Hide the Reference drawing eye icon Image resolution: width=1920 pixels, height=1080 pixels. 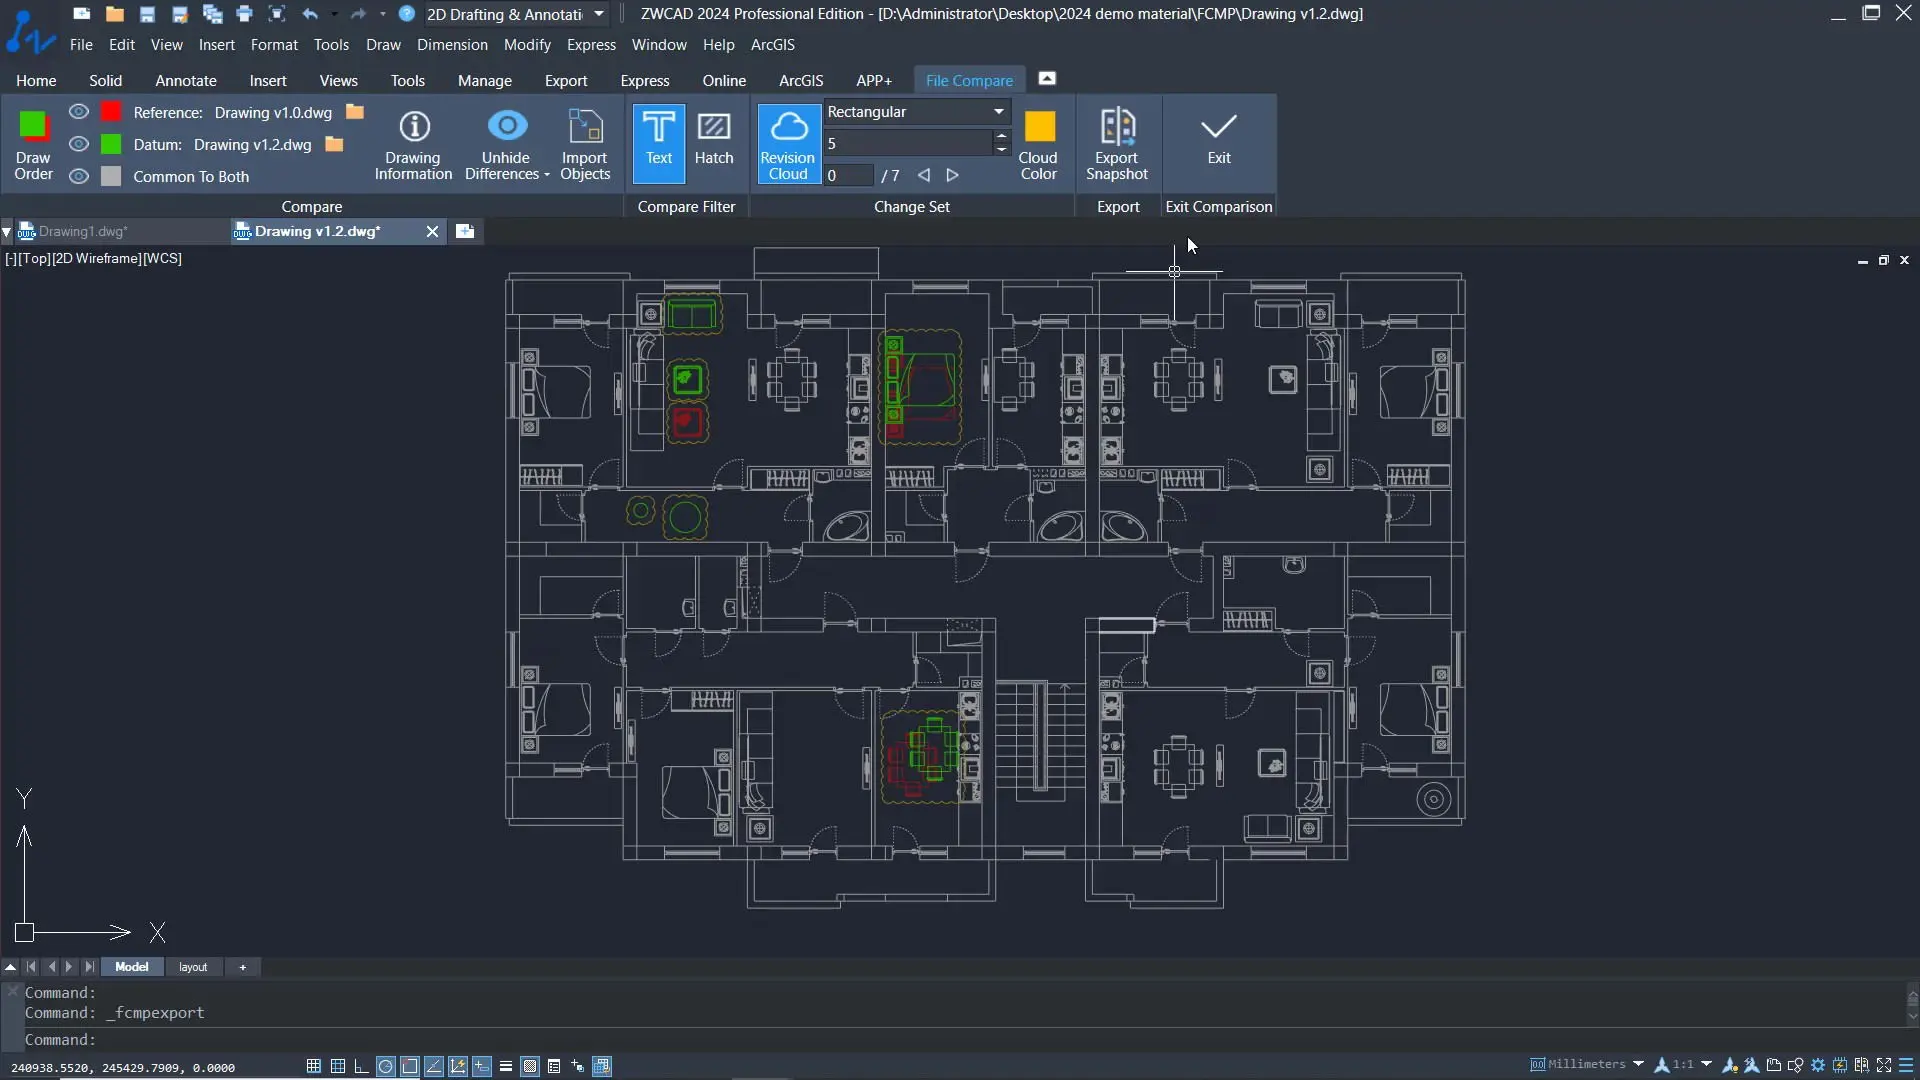pos(79,112)
